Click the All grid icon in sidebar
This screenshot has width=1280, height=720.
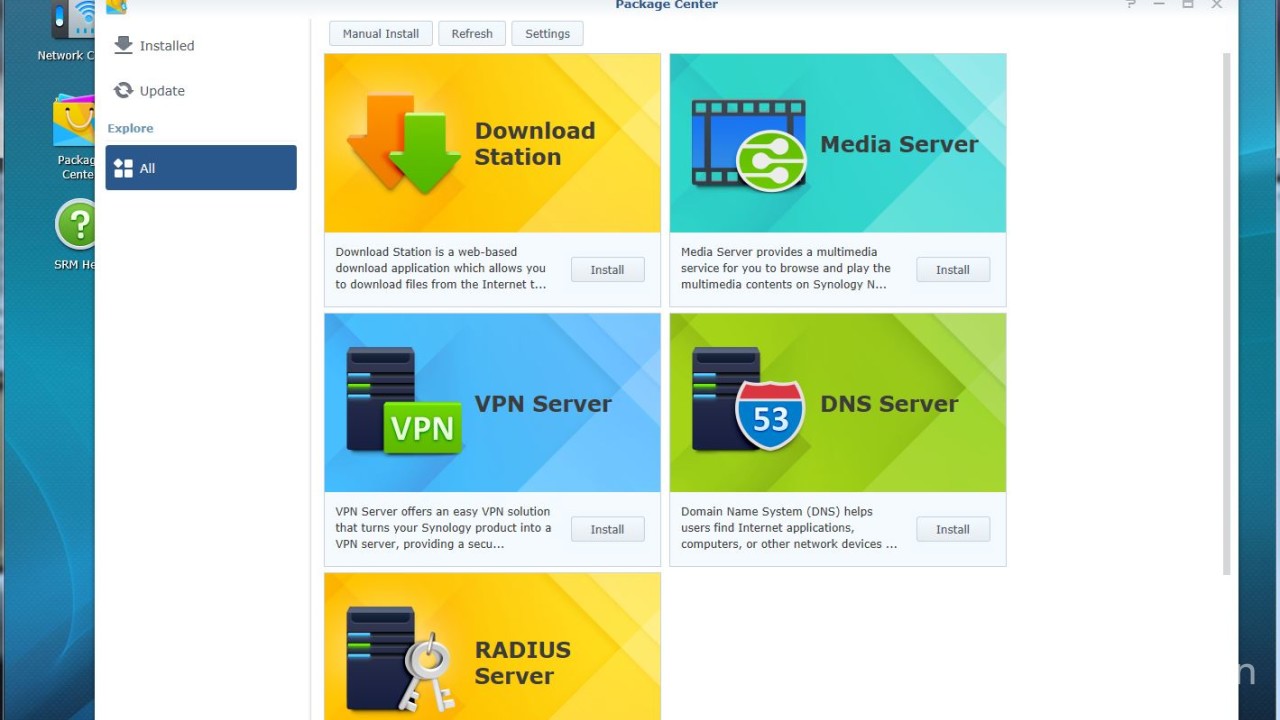point(123,168)
